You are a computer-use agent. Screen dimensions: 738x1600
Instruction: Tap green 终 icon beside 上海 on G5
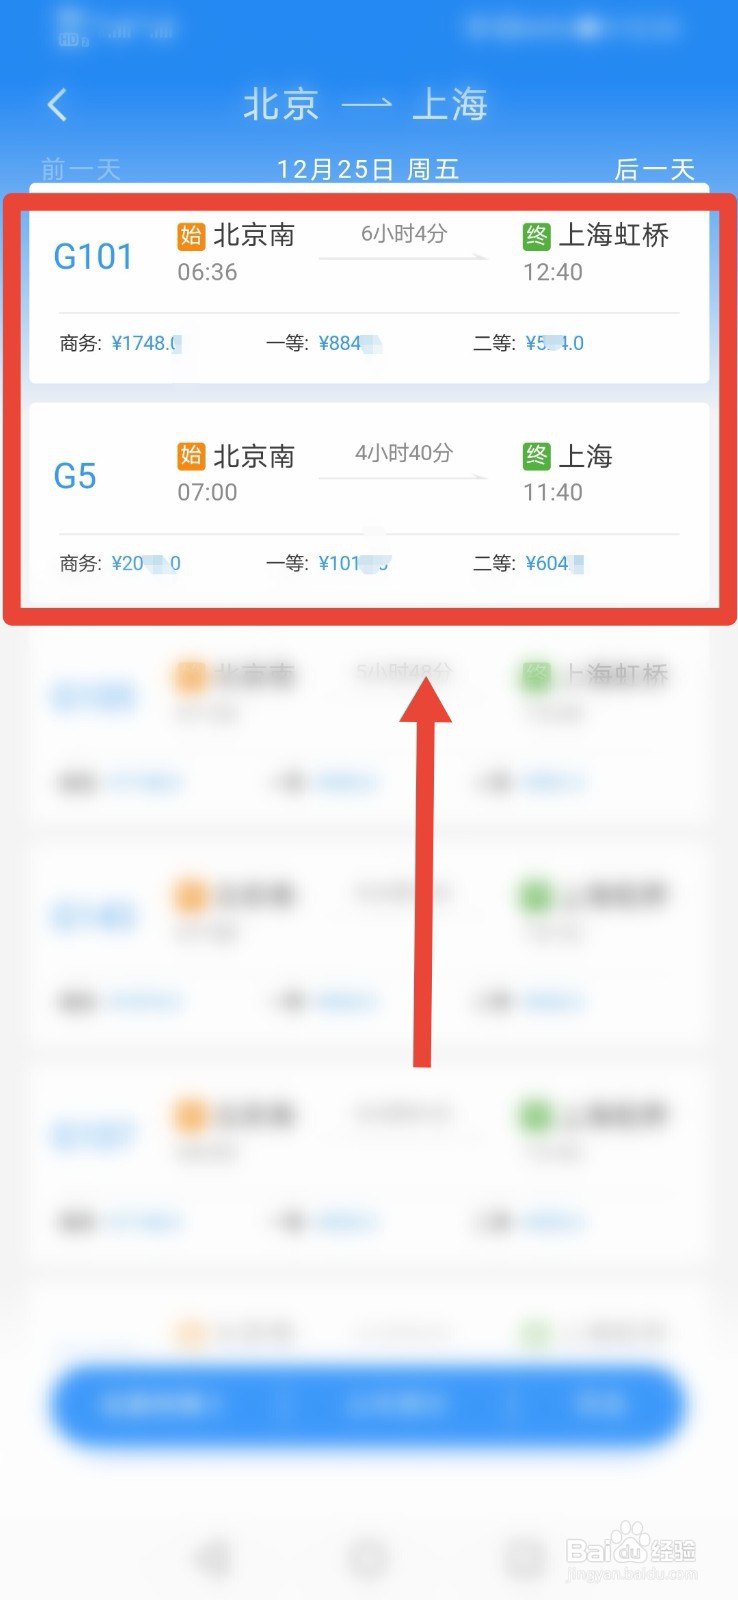pos(537,456)
